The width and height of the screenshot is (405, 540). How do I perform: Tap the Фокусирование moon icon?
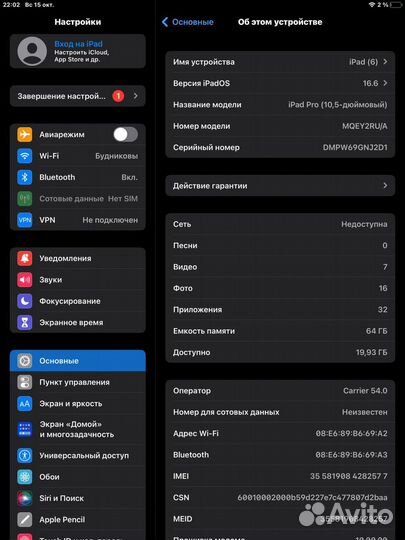pos(25,301)
